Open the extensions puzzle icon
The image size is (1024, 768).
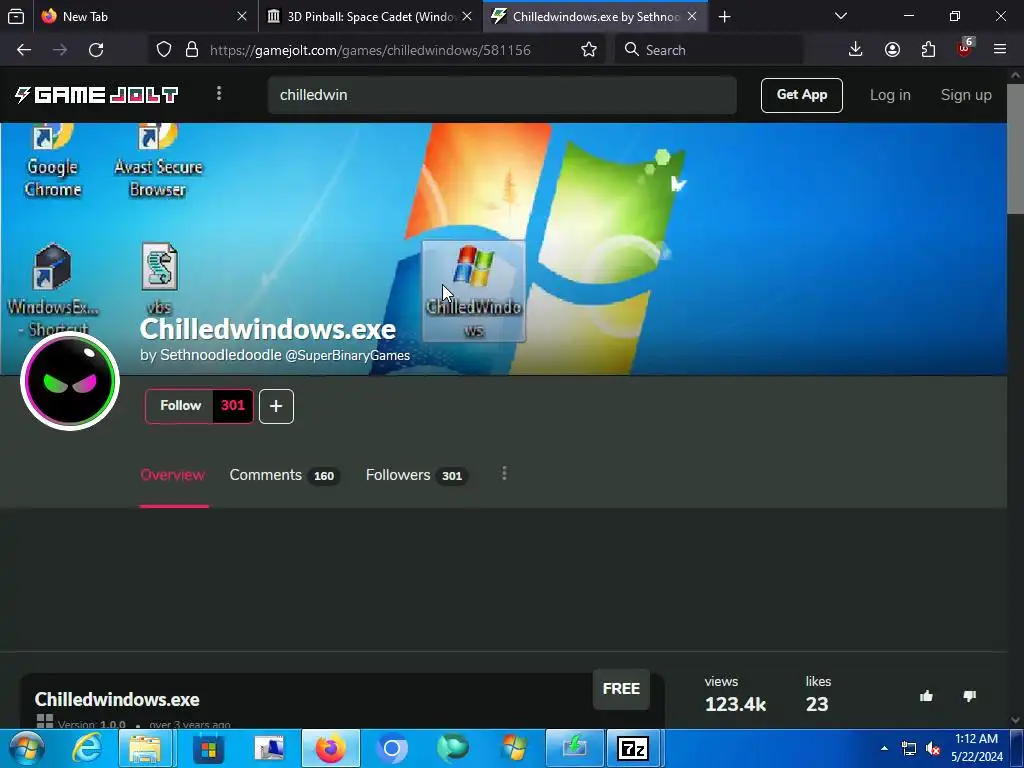click(x=928, y=50)
